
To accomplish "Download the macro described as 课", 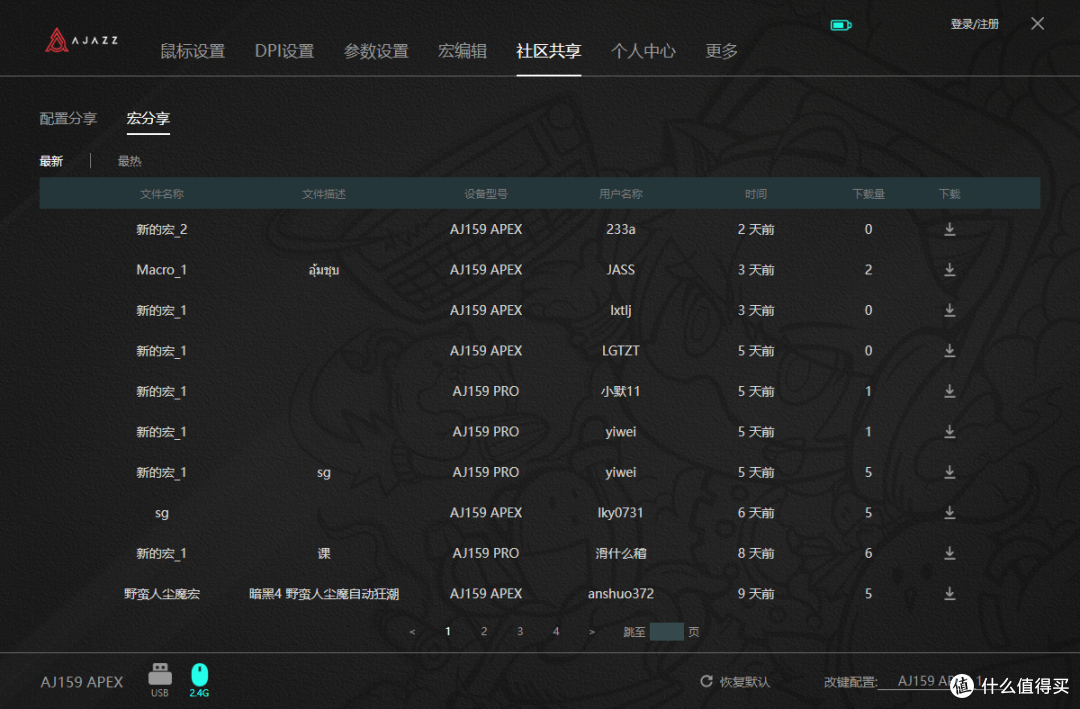I will click(949, 553).
